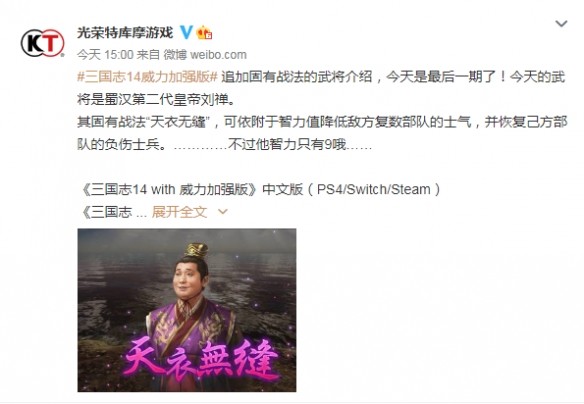Click the orange crown membership badge
Viewport: 584px width, 404px height.
(x=204, y=33)
